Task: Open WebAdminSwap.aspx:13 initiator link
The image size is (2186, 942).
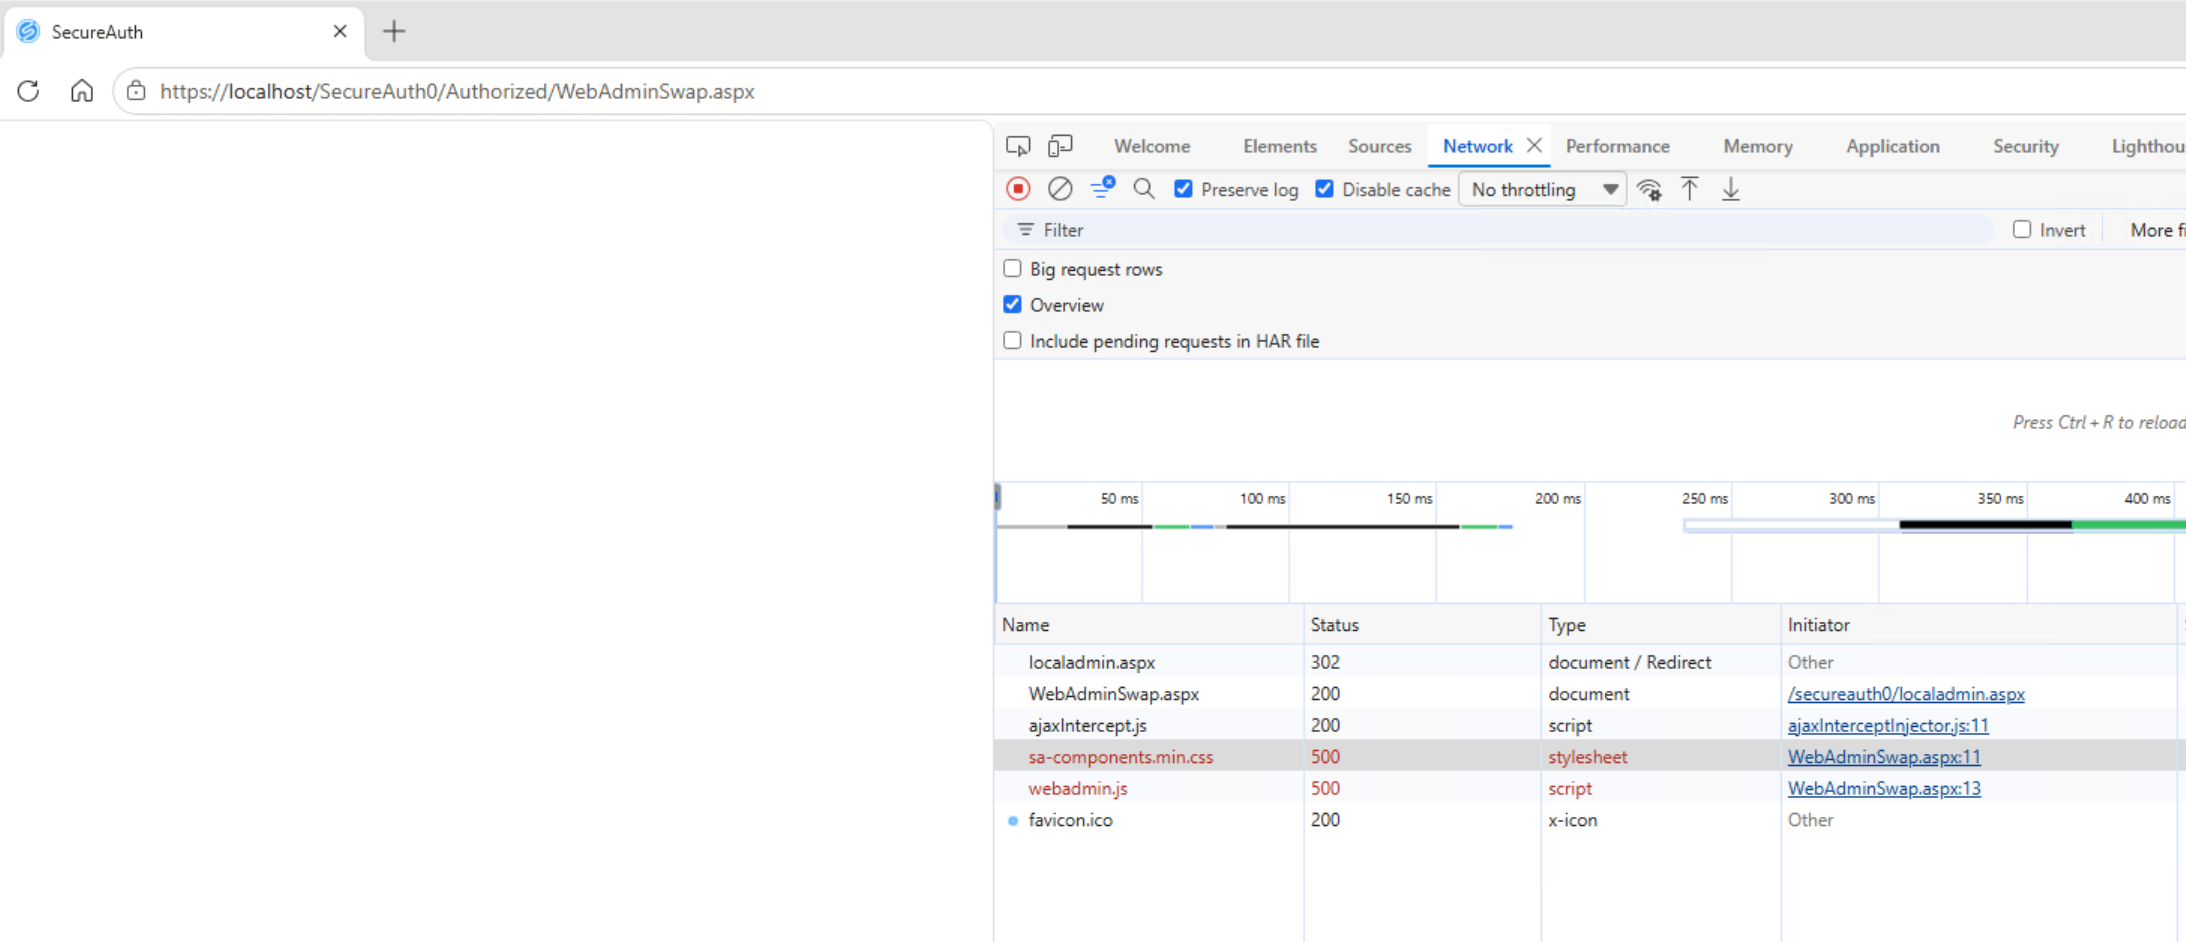Action: pyautogui.click(x=1884, y=788)
